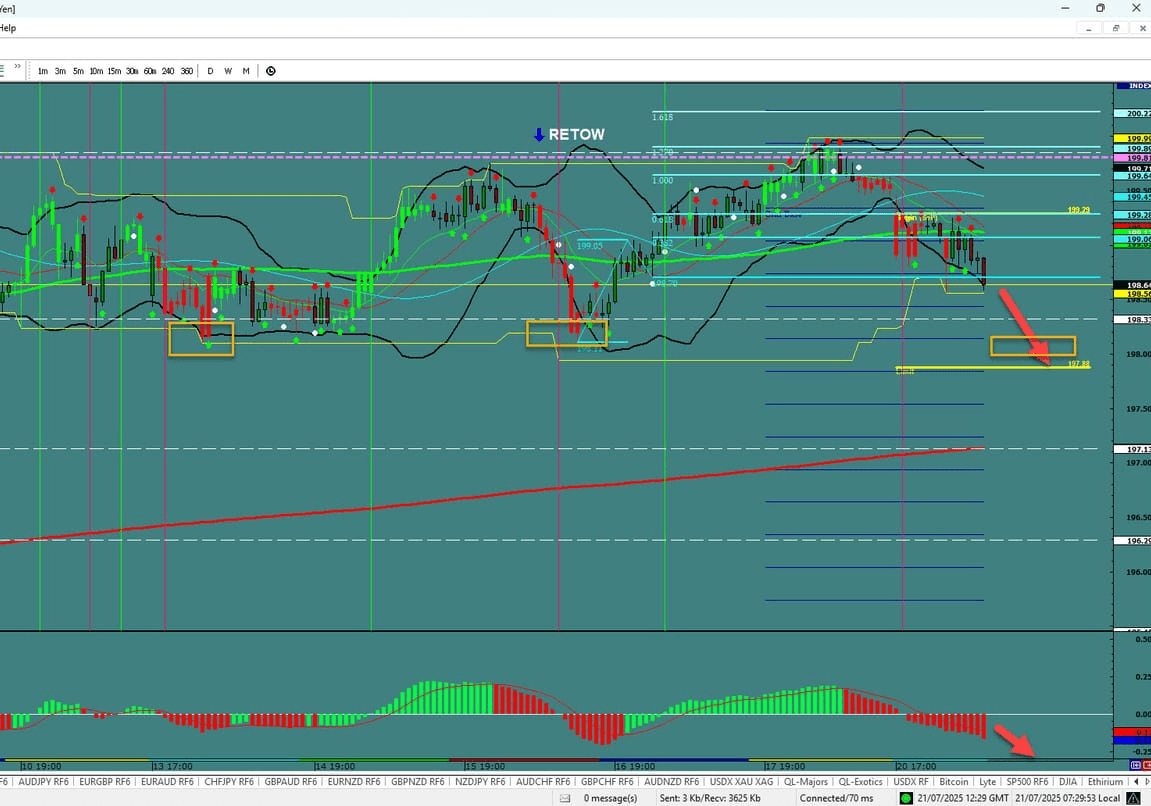Switch to the Bitcoin tab
Viewport: 1151px width, 806px height.
tap(953, 781)
